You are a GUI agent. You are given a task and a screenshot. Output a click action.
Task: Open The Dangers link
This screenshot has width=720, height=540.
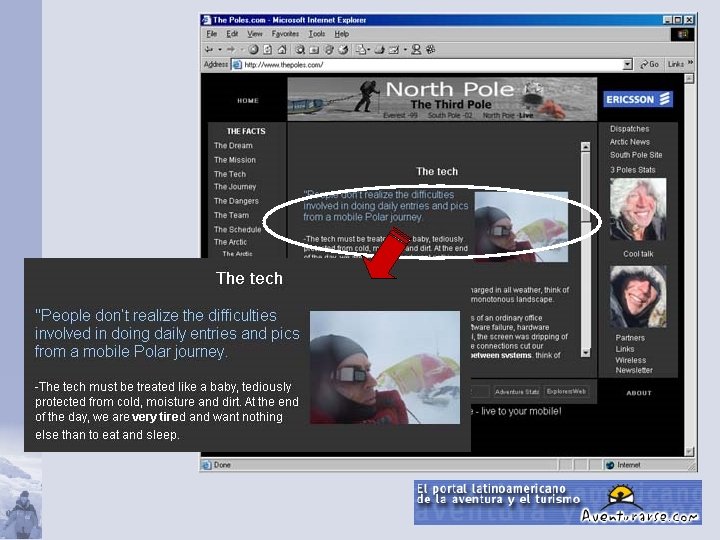236,201
